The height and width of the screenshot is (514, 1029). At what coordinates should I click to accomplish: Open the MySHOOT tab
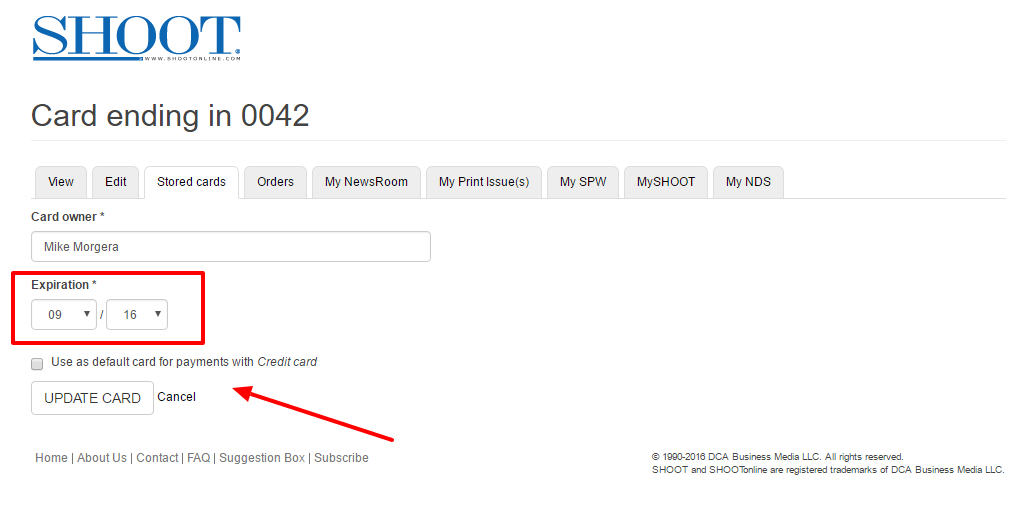(x=665, y=182)
